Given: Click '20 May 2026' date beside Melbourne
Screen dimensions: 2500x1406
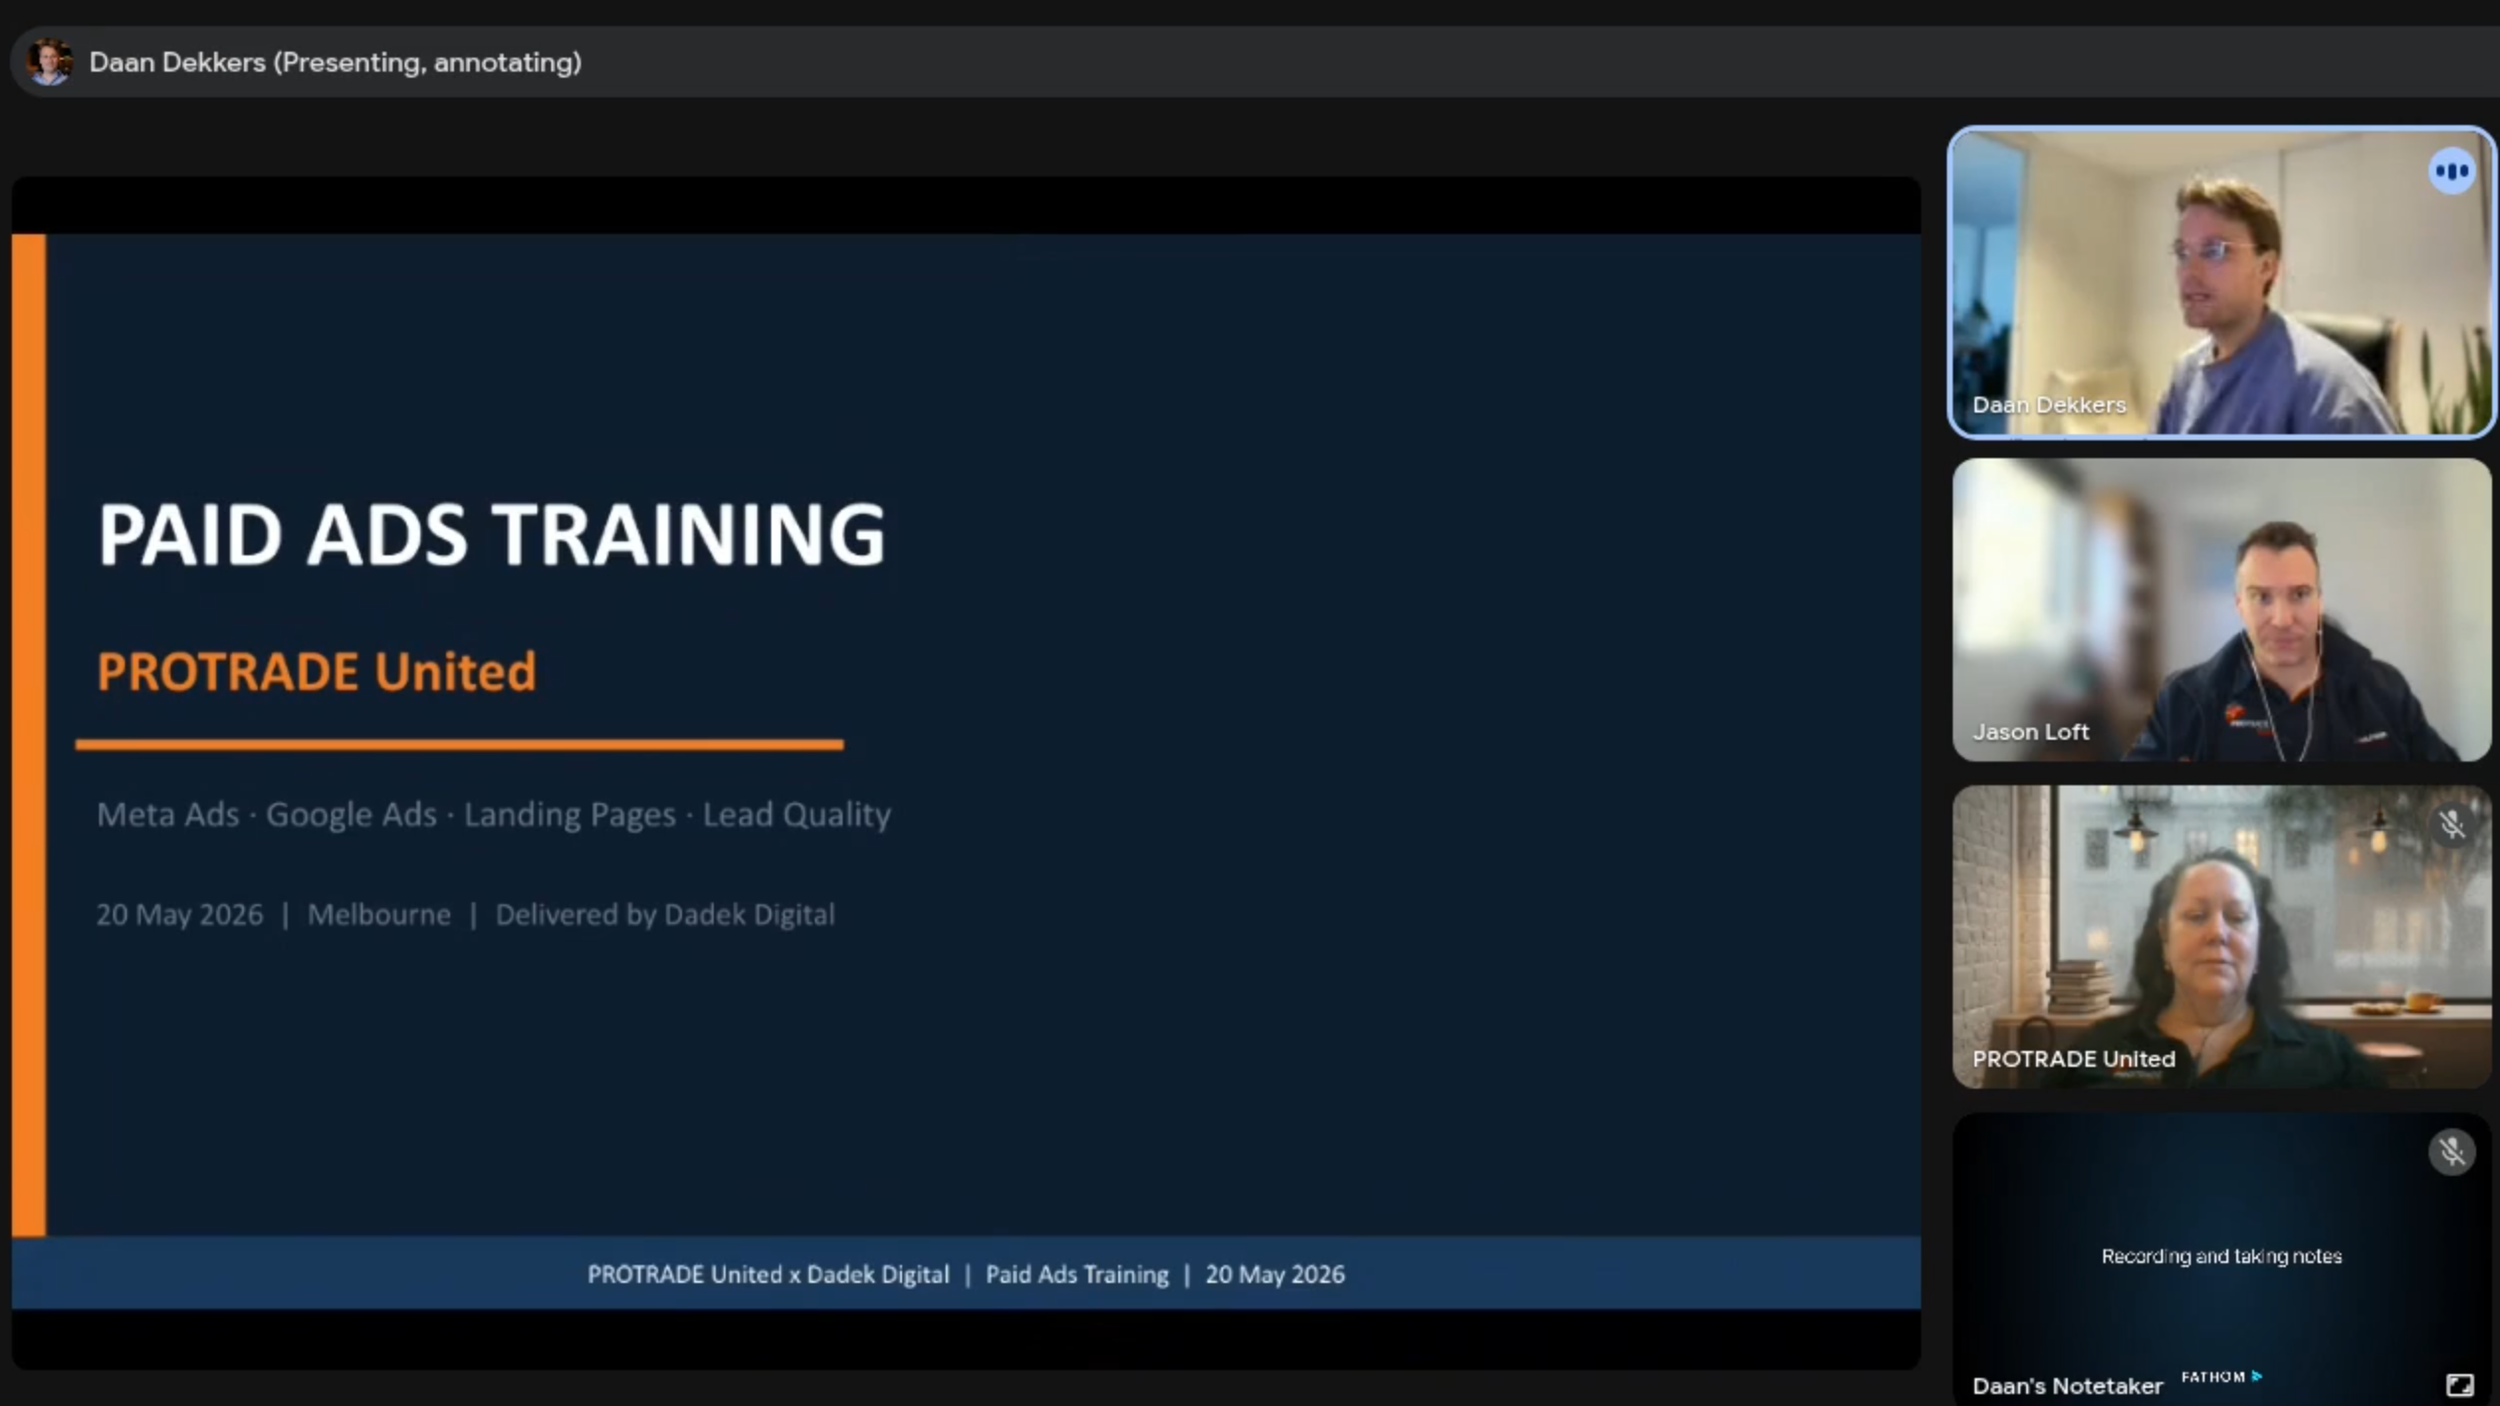Looking at the screenshot, I should (180, 915).
